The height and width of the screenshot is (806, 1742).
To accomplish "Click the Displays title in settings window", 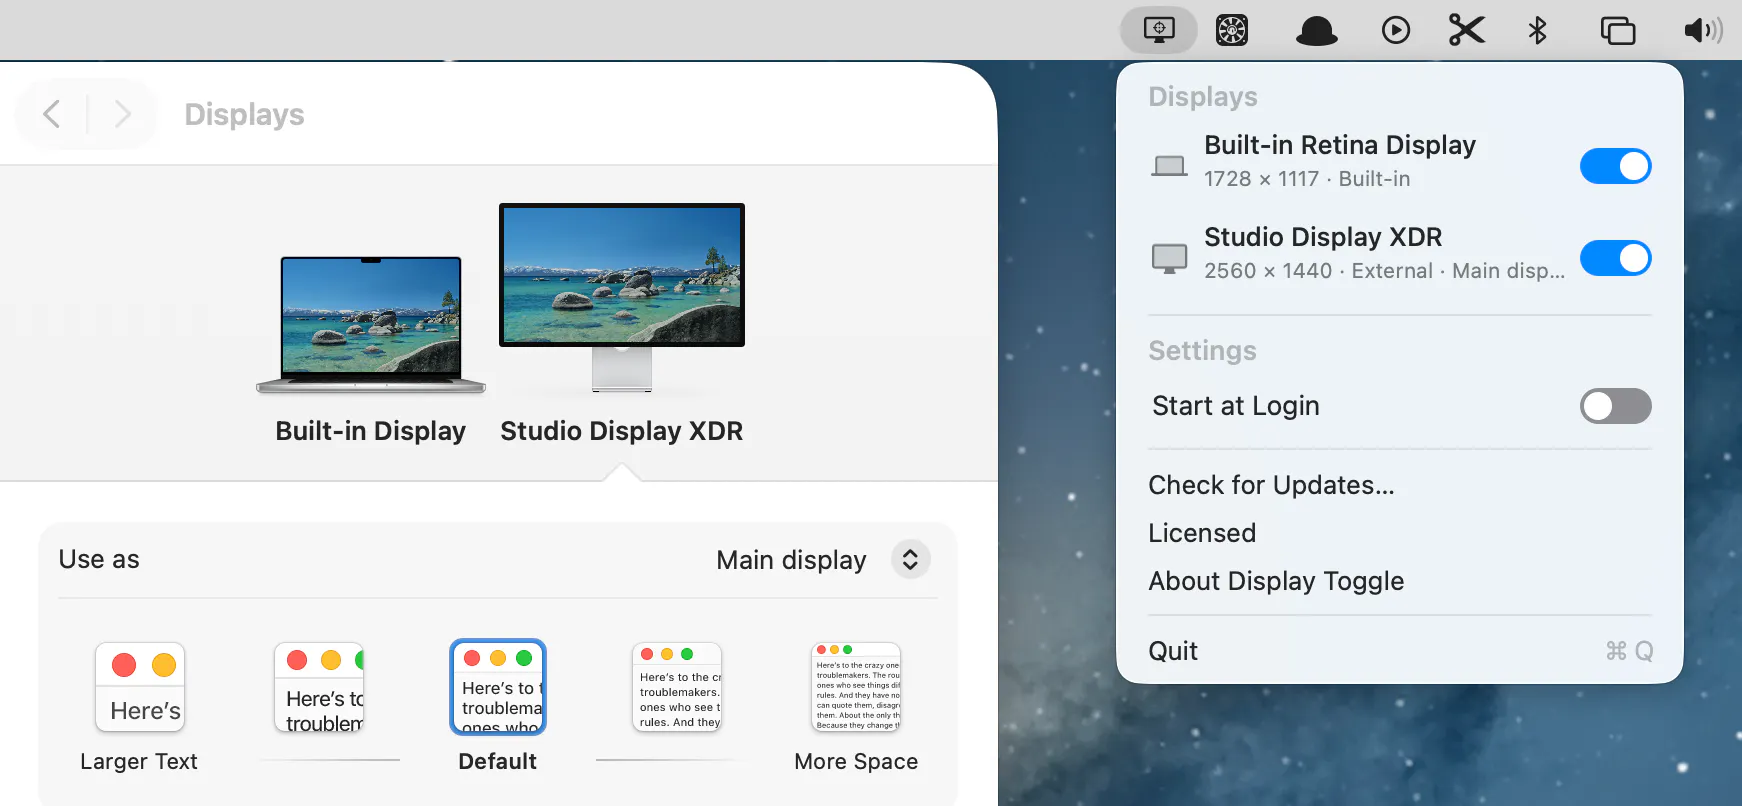I will point(244,114).
